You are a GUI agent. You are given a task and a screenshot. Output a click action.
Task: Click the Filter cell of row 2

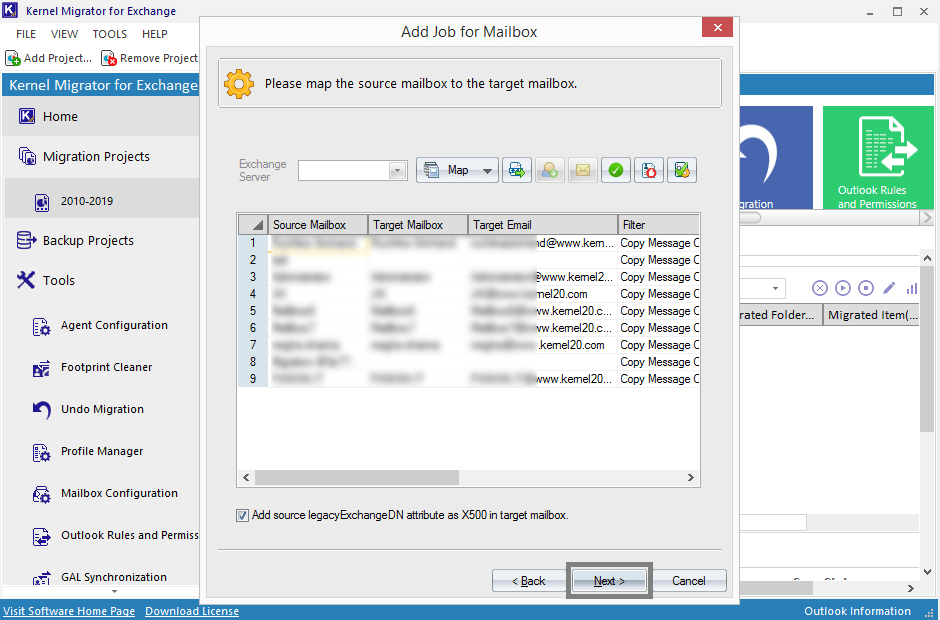click(x=658, y=260)
